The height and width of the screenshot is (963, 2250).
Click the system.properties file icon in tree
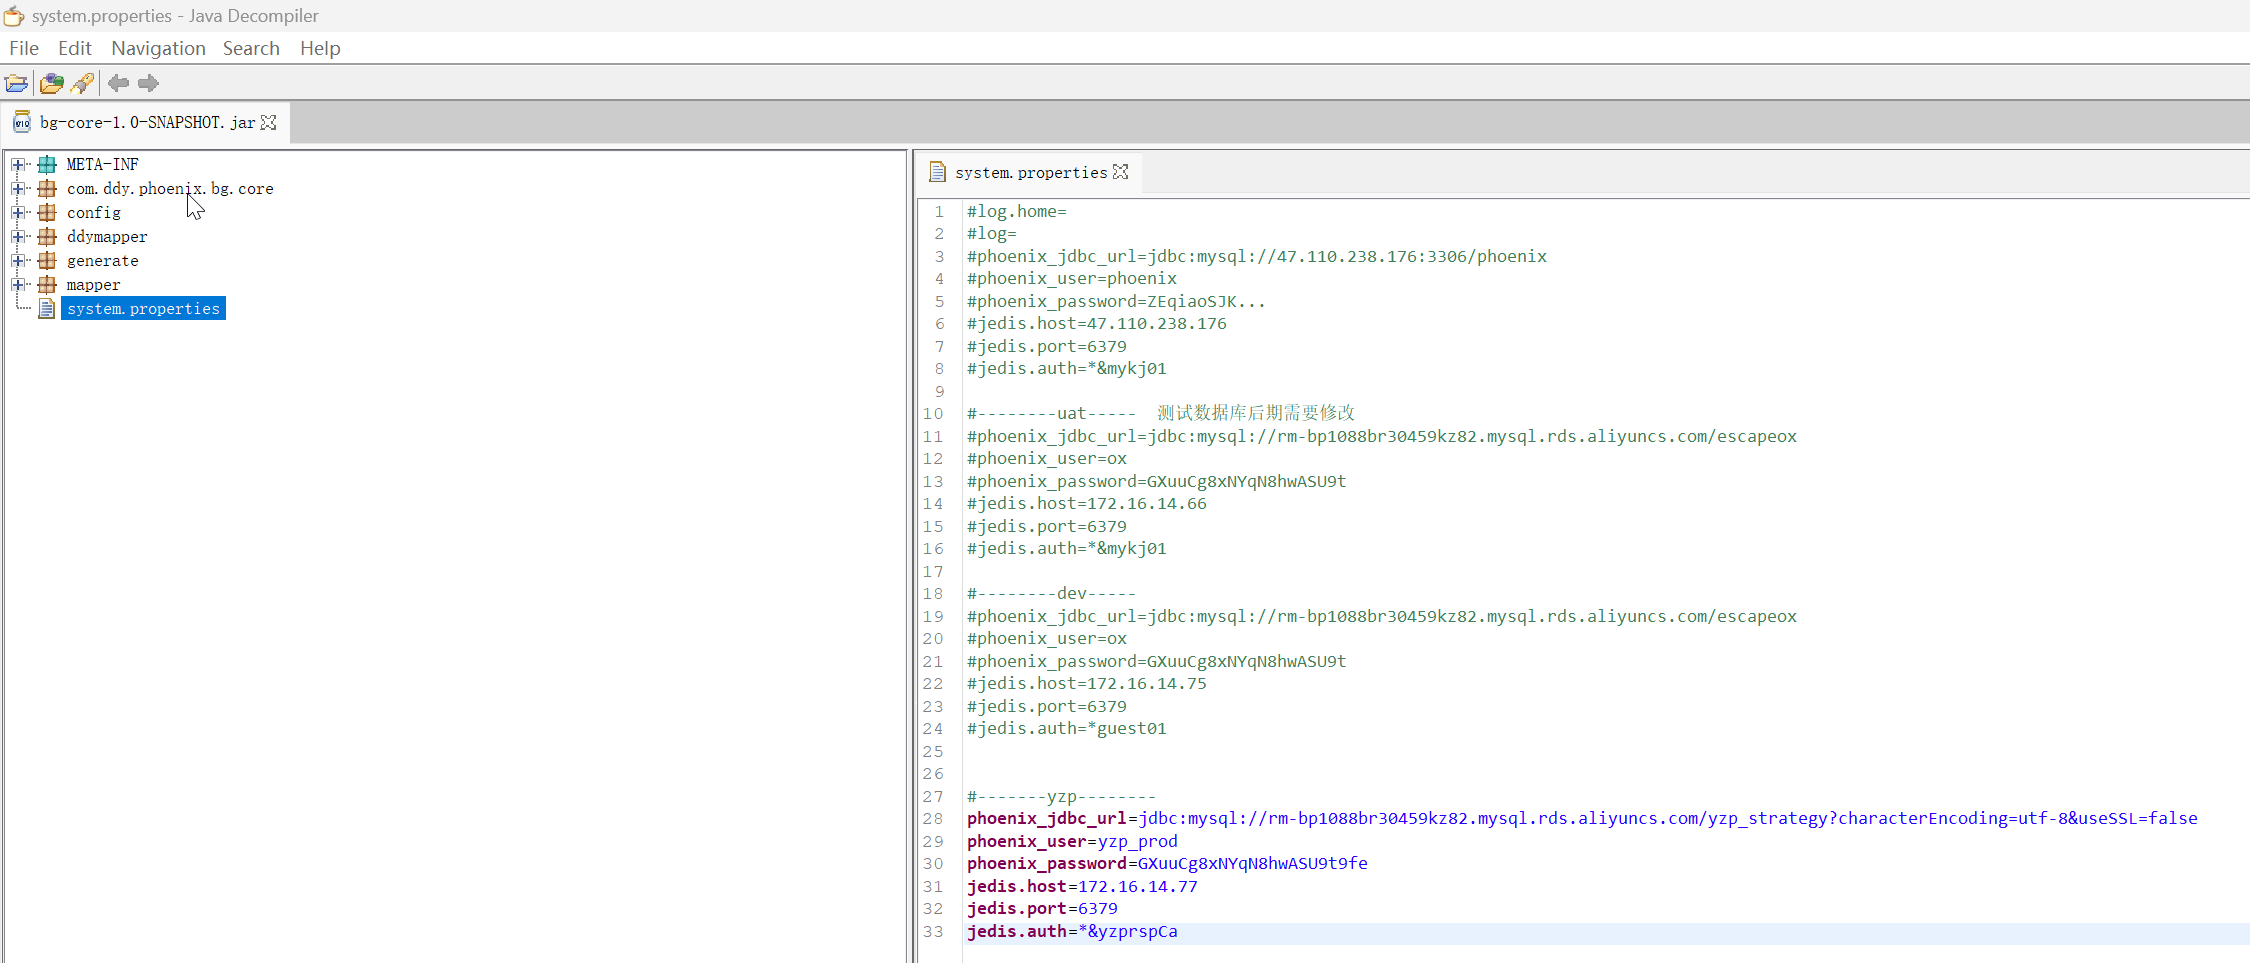point(46,308)
